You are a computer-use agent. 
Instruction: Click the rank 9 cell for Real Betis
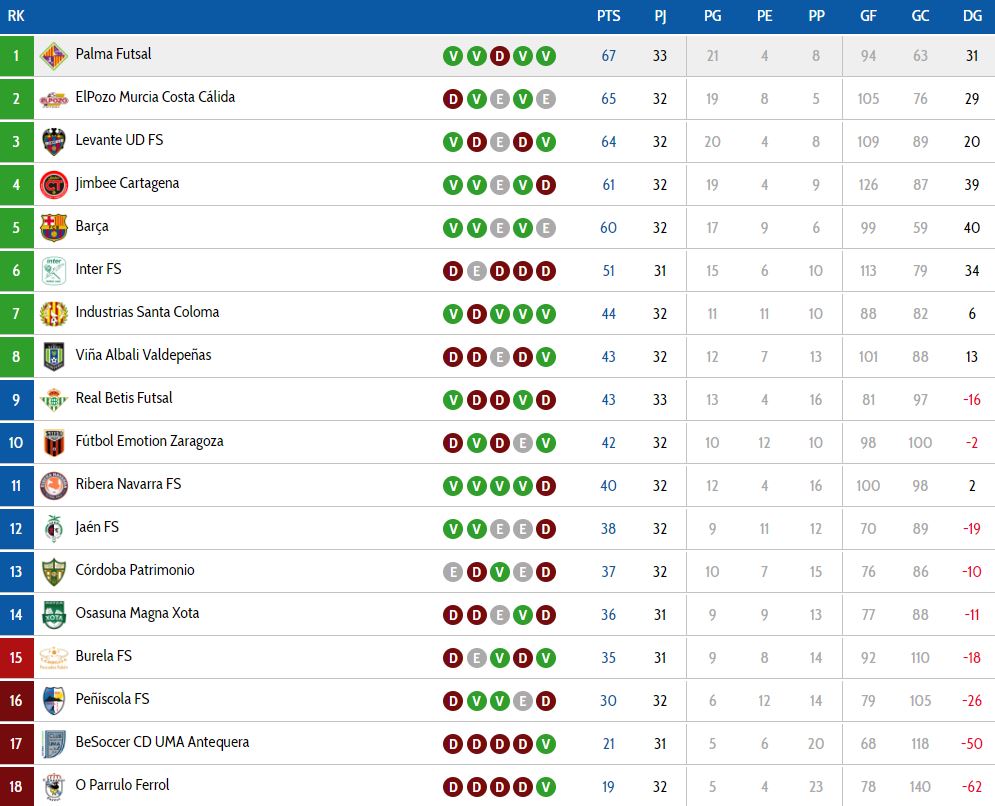point(16,400)
